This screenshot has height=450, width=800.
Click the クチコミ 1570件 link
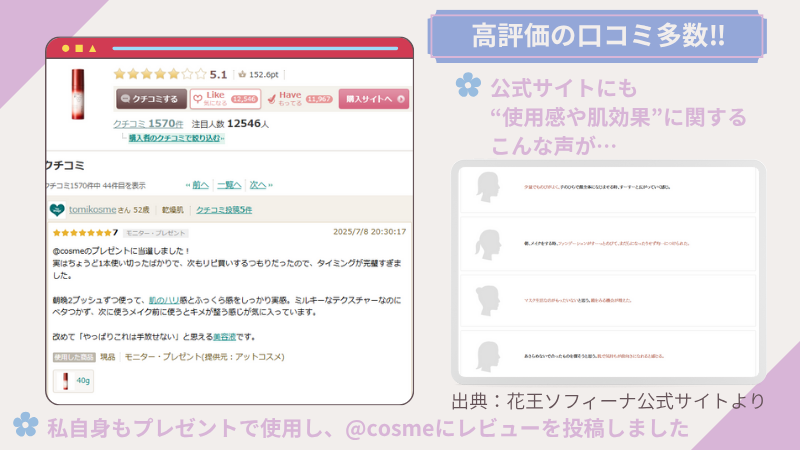148,124
